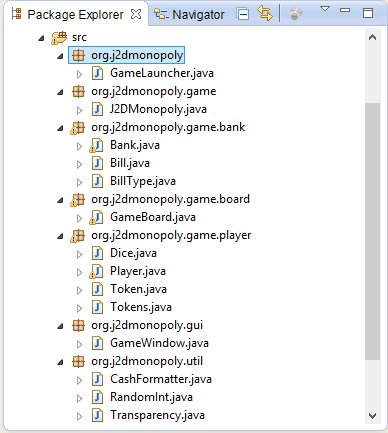The width and height of the screenshot is (388, 433).
Task: Collapse the org.j2dmonopoly.game.board package
Action: click(60, 200)
